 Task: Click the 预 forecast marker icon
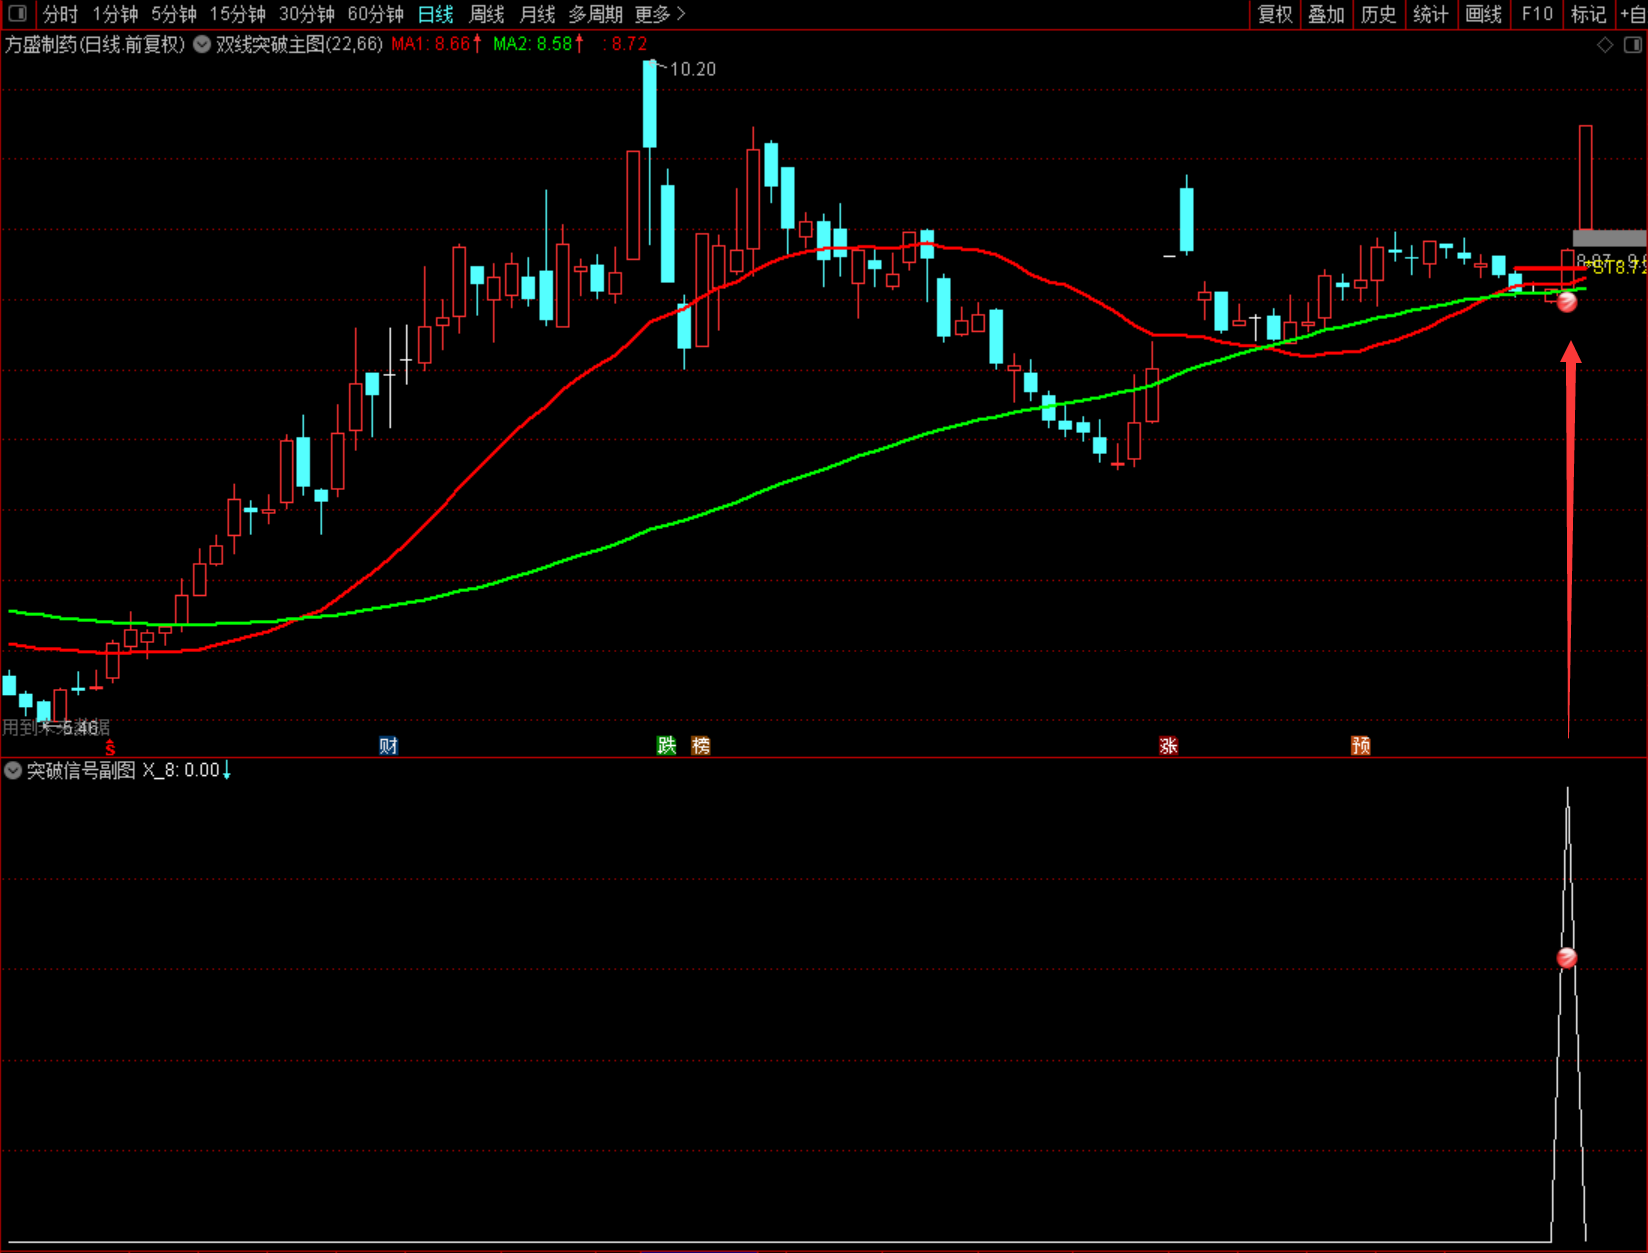(x=1361, y=745)
